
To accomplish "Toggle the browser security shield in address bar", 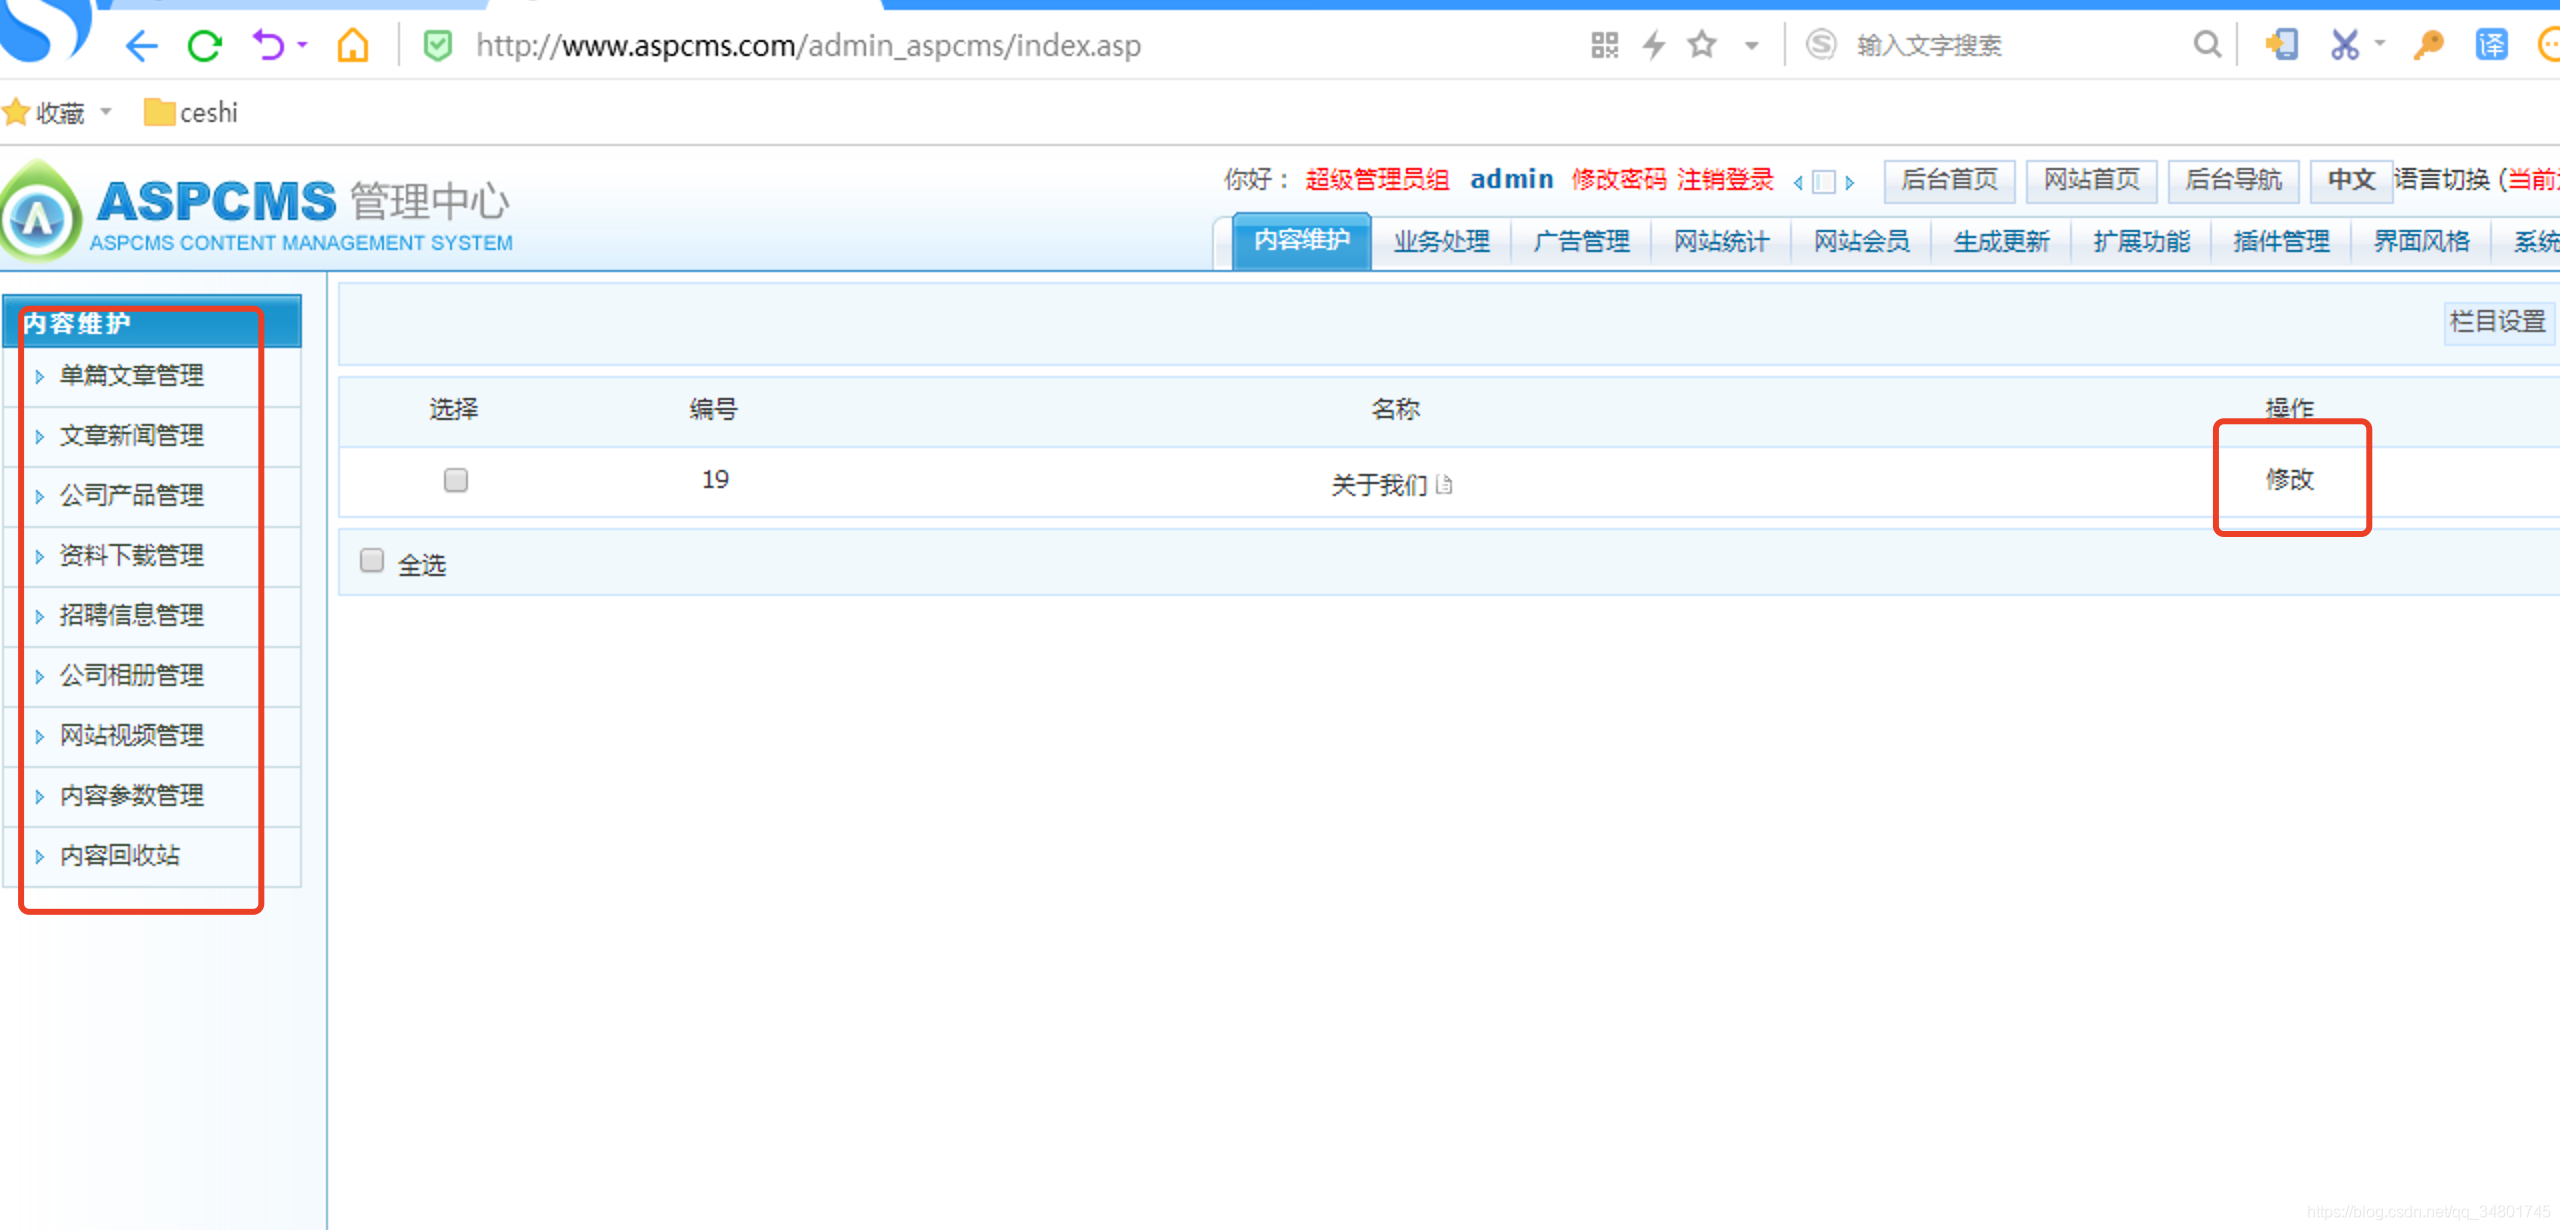I will coord(438,44).
